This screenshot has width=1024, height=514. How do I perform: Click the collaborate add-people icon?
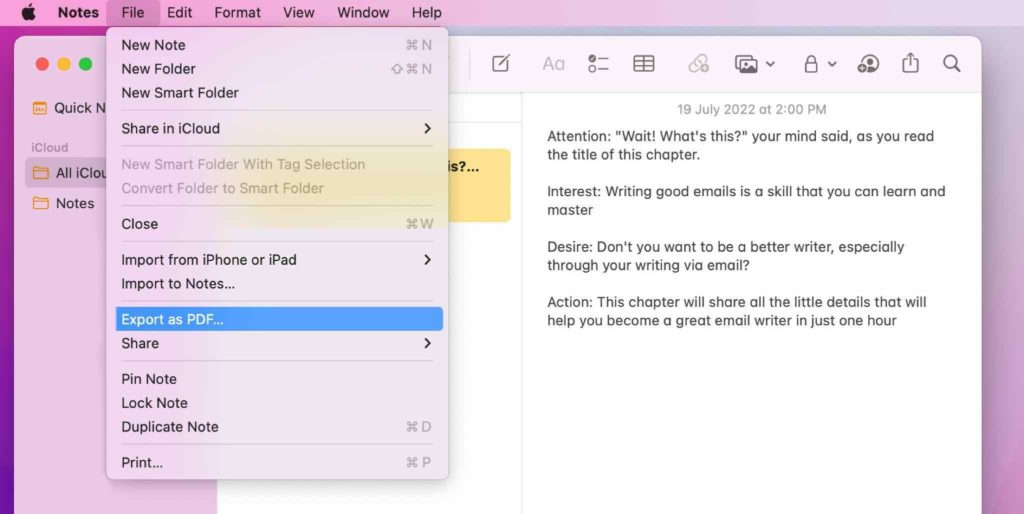coord(868,63)
